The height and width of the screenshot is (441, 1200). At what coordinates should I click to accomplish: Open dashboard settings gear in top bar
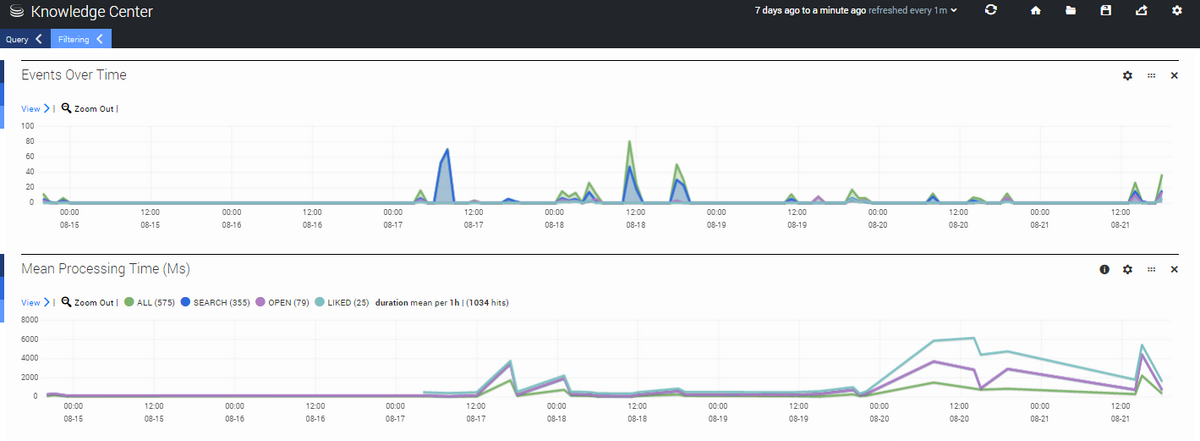click(1176, 11)
